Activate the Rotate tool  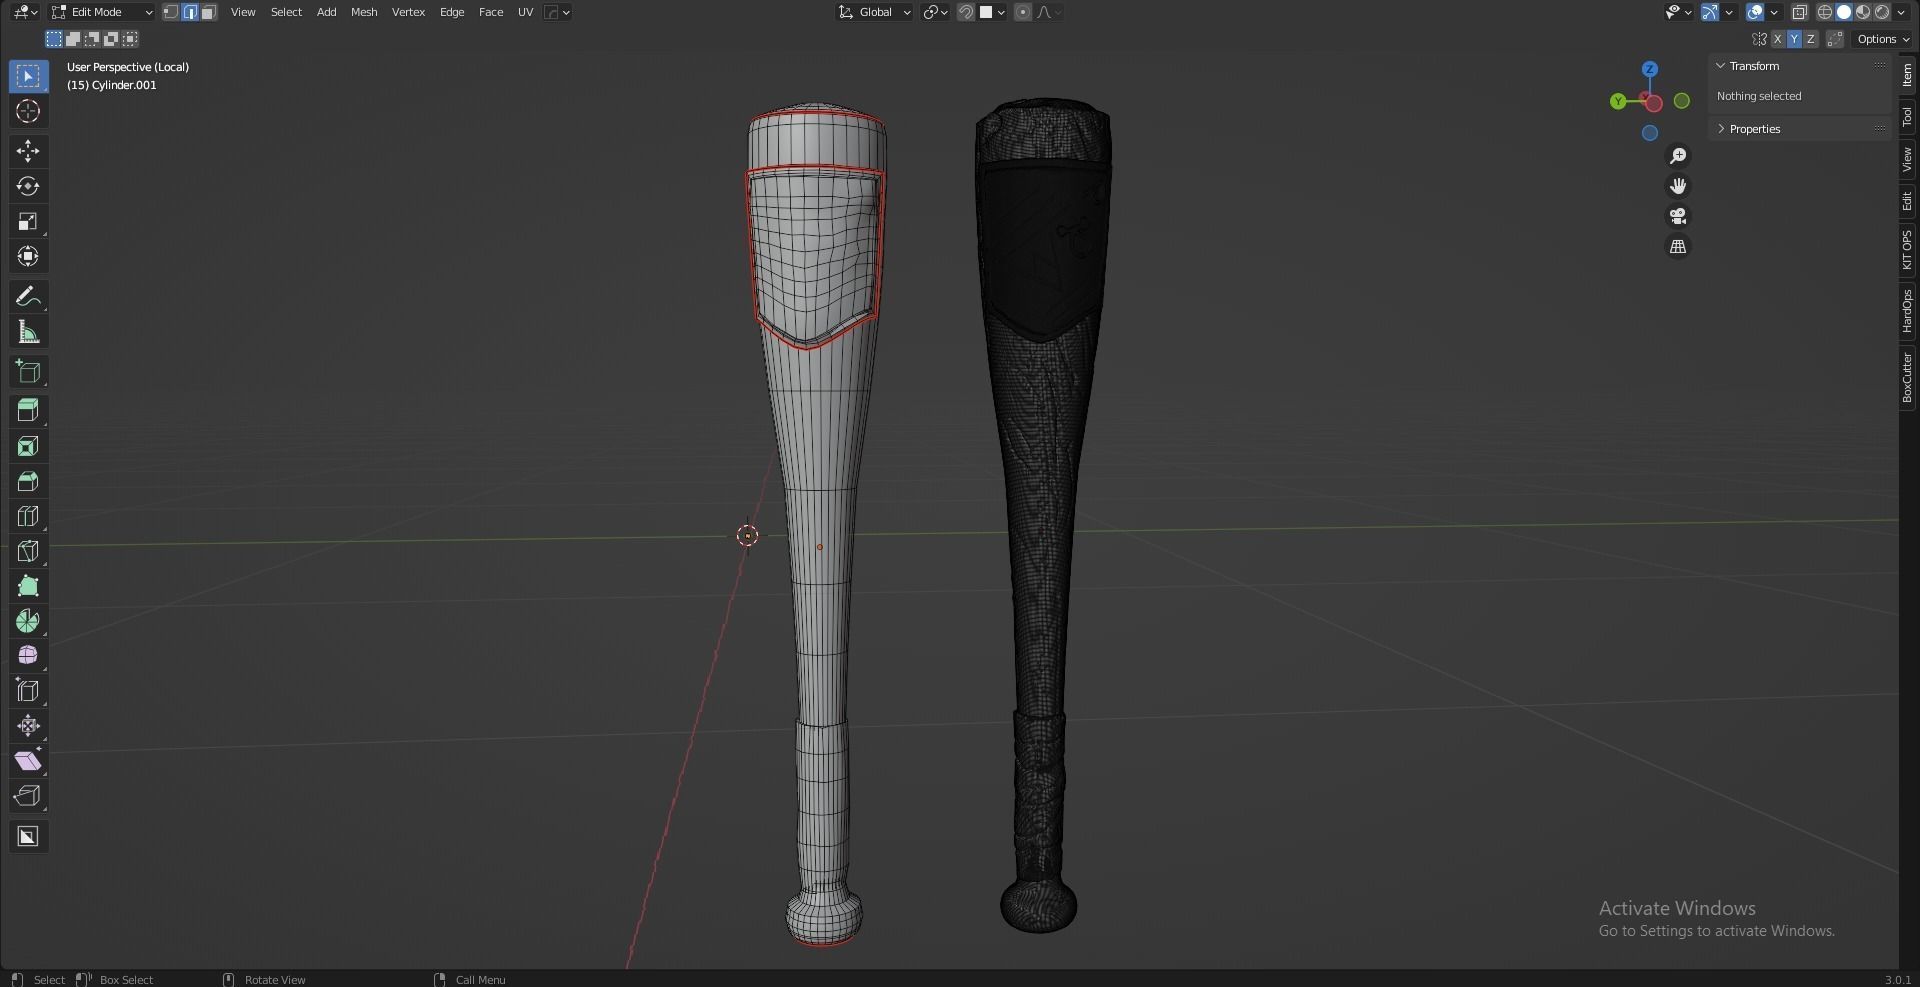click(27, 186)
